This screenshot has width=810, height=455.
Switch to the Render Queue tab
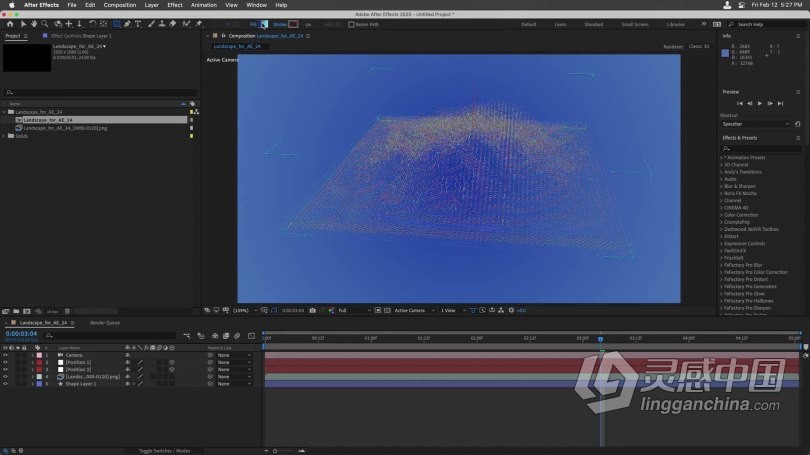coord(105,323)
